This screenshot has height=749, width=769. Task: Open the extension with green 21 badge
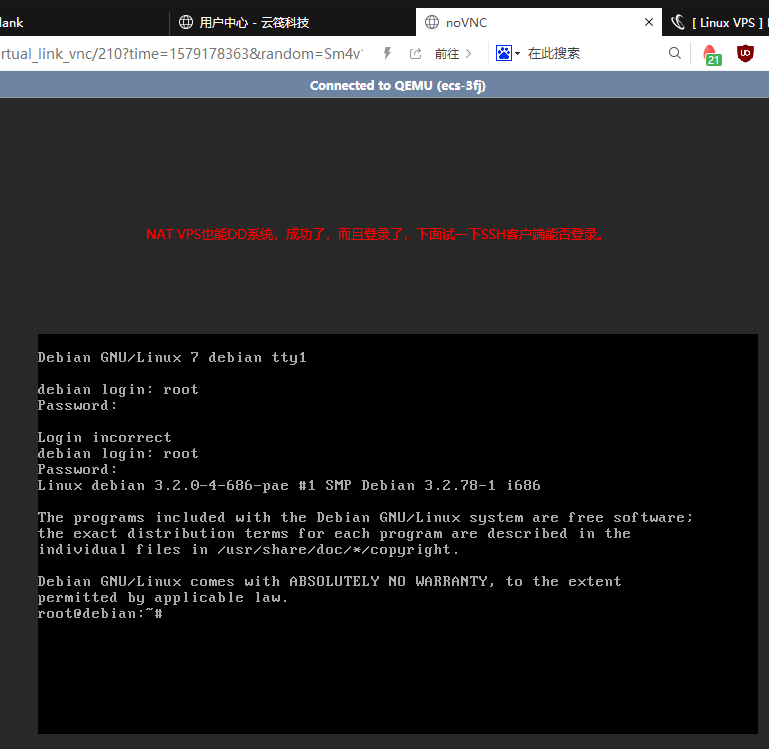pyautogui.click(x=711, y=54)
